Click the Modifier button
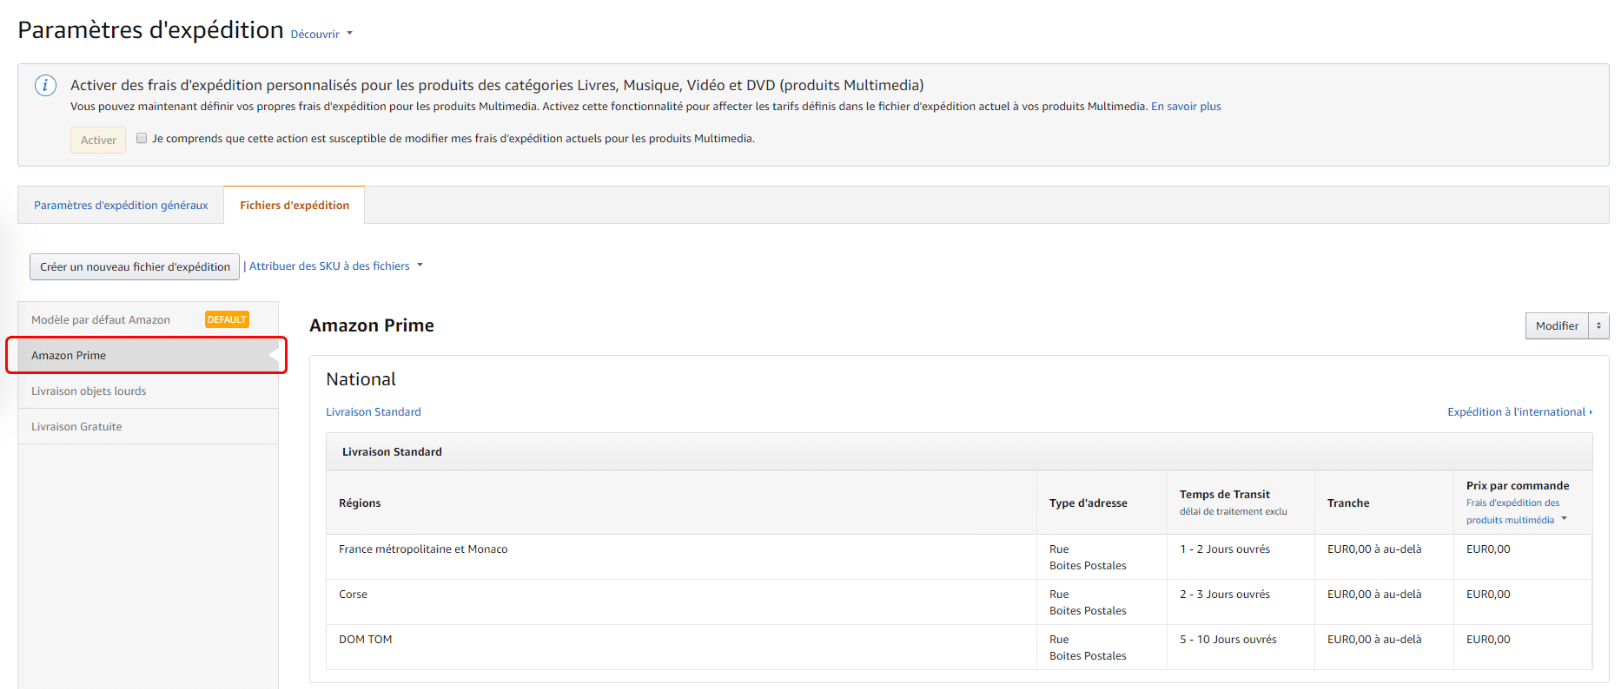This screenshot has height=689, width=1619. click(x=1557, y=326)
